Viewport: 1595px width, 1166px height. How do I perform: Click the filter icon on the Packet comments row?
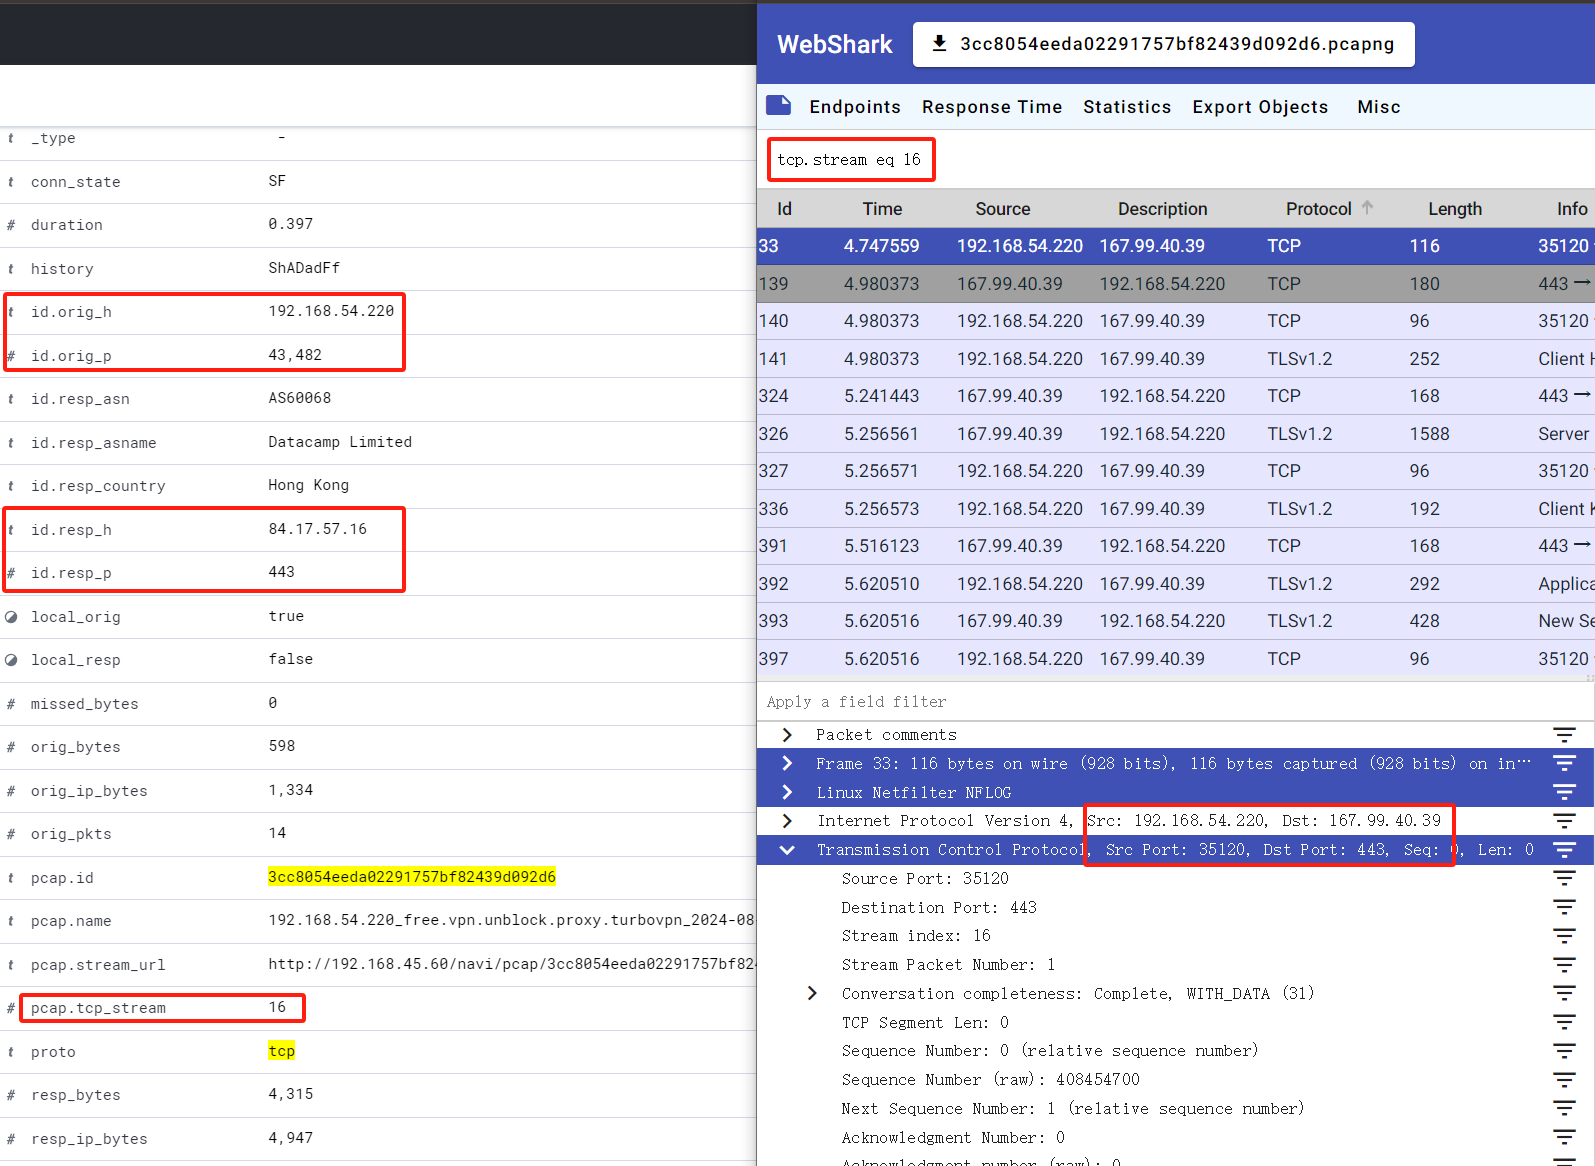point(1564,735)
